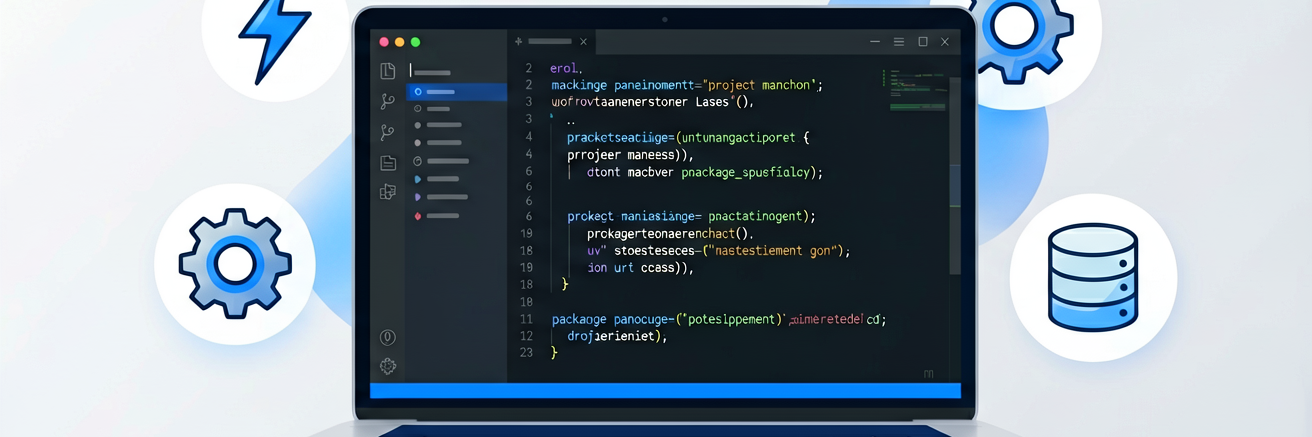The image size is (1312, 437).
Task: Click the blue status bar at bottom
Action: click(665, 391)
